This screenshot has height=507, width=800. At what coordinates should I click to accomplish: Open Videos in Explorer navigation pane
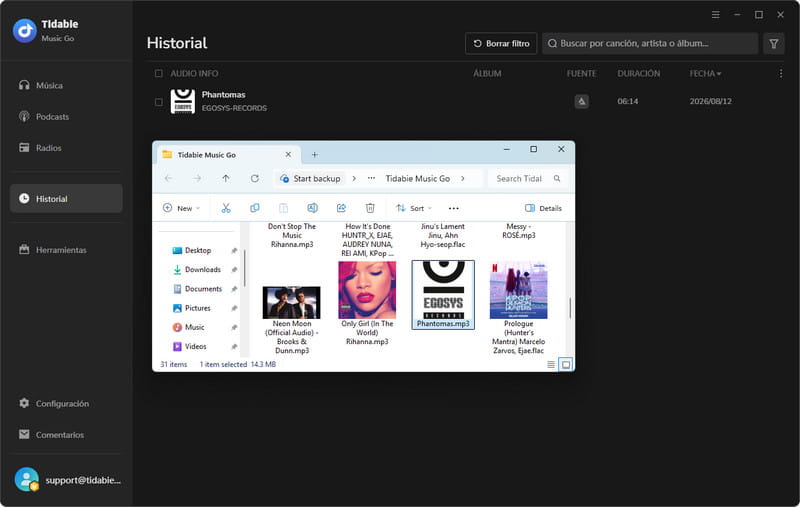point(190,346)
